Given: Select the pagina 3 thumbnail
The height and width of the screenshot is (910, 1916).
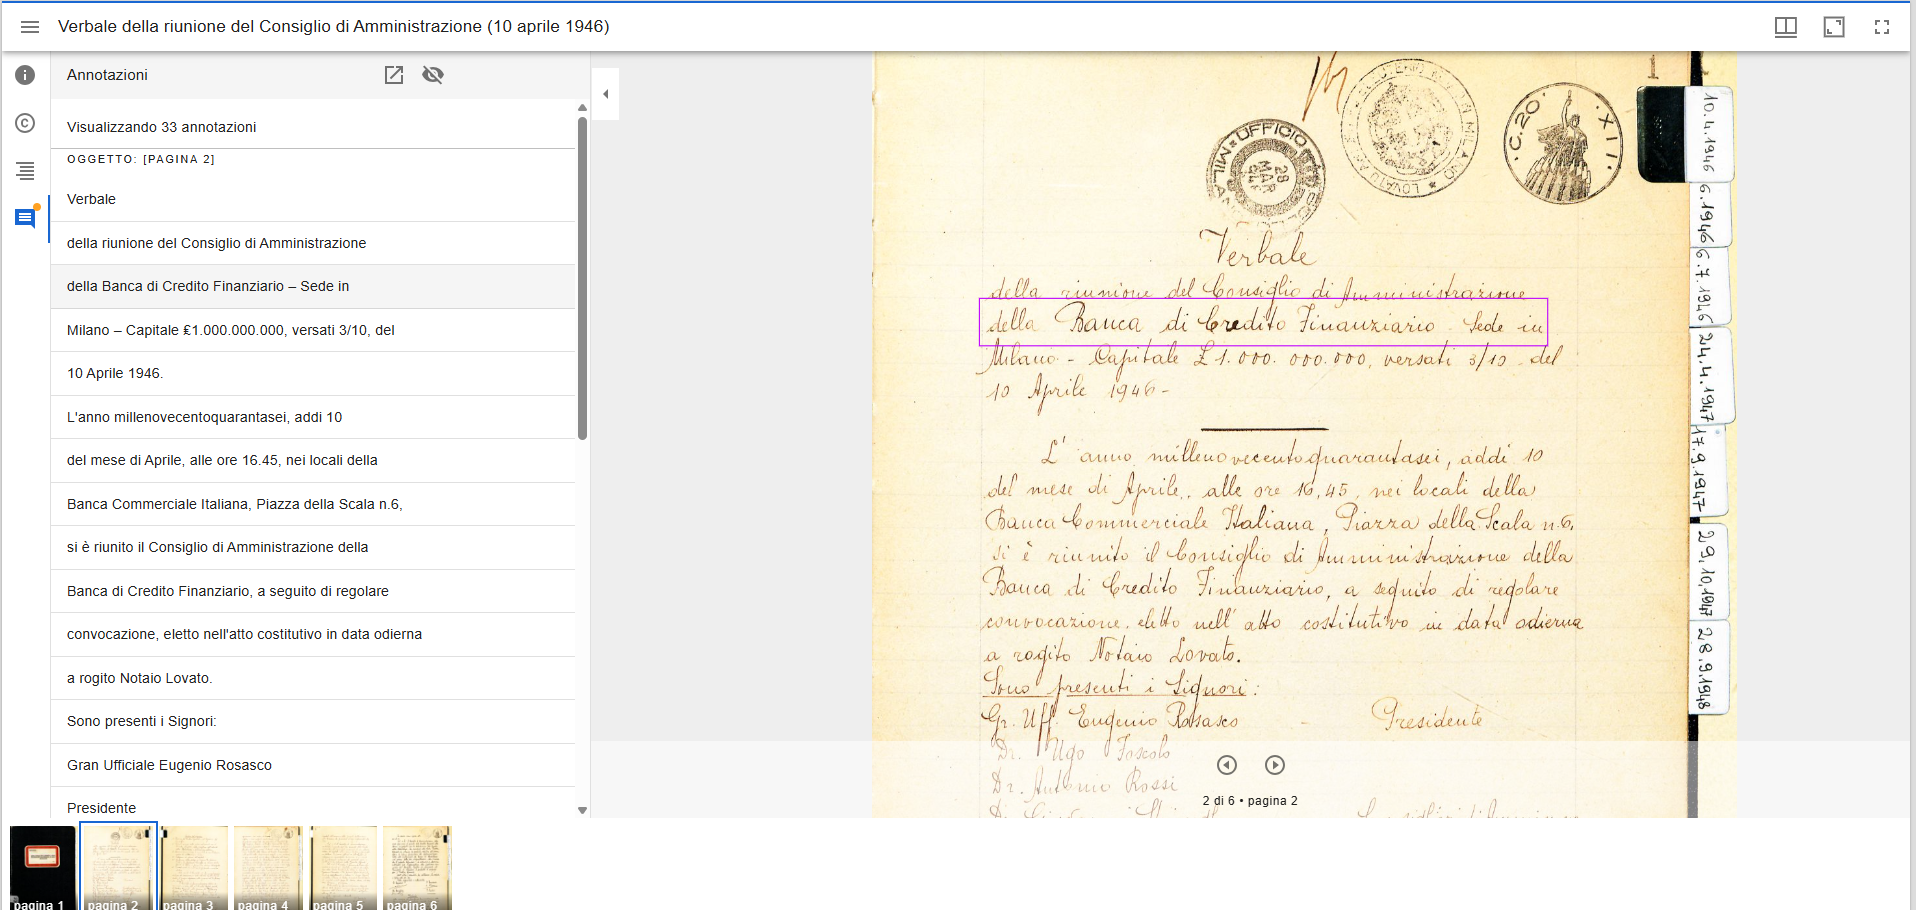Looking at the screenshot, I should pyautogui.click(x=192, y=866).
